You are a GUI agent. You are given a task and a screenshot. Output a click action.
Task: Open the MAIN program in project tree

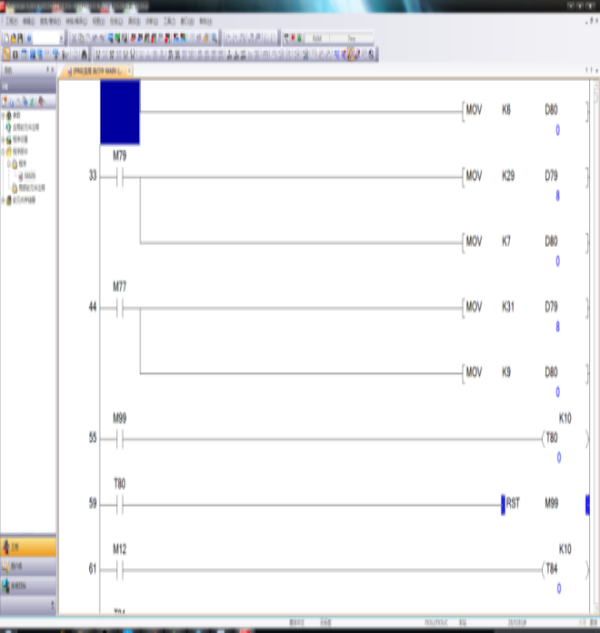[29, 175]
